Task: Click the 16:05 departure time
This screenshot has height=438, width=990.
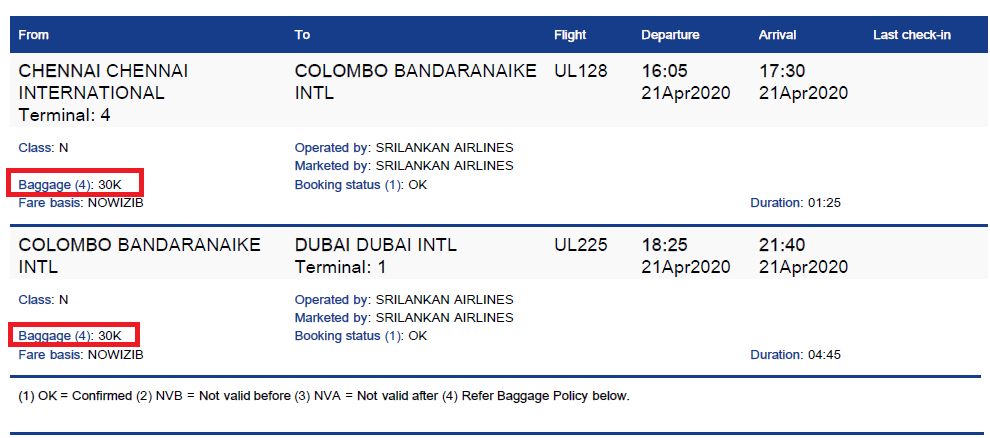Action: pyautogui.click(x=665, y=72)
